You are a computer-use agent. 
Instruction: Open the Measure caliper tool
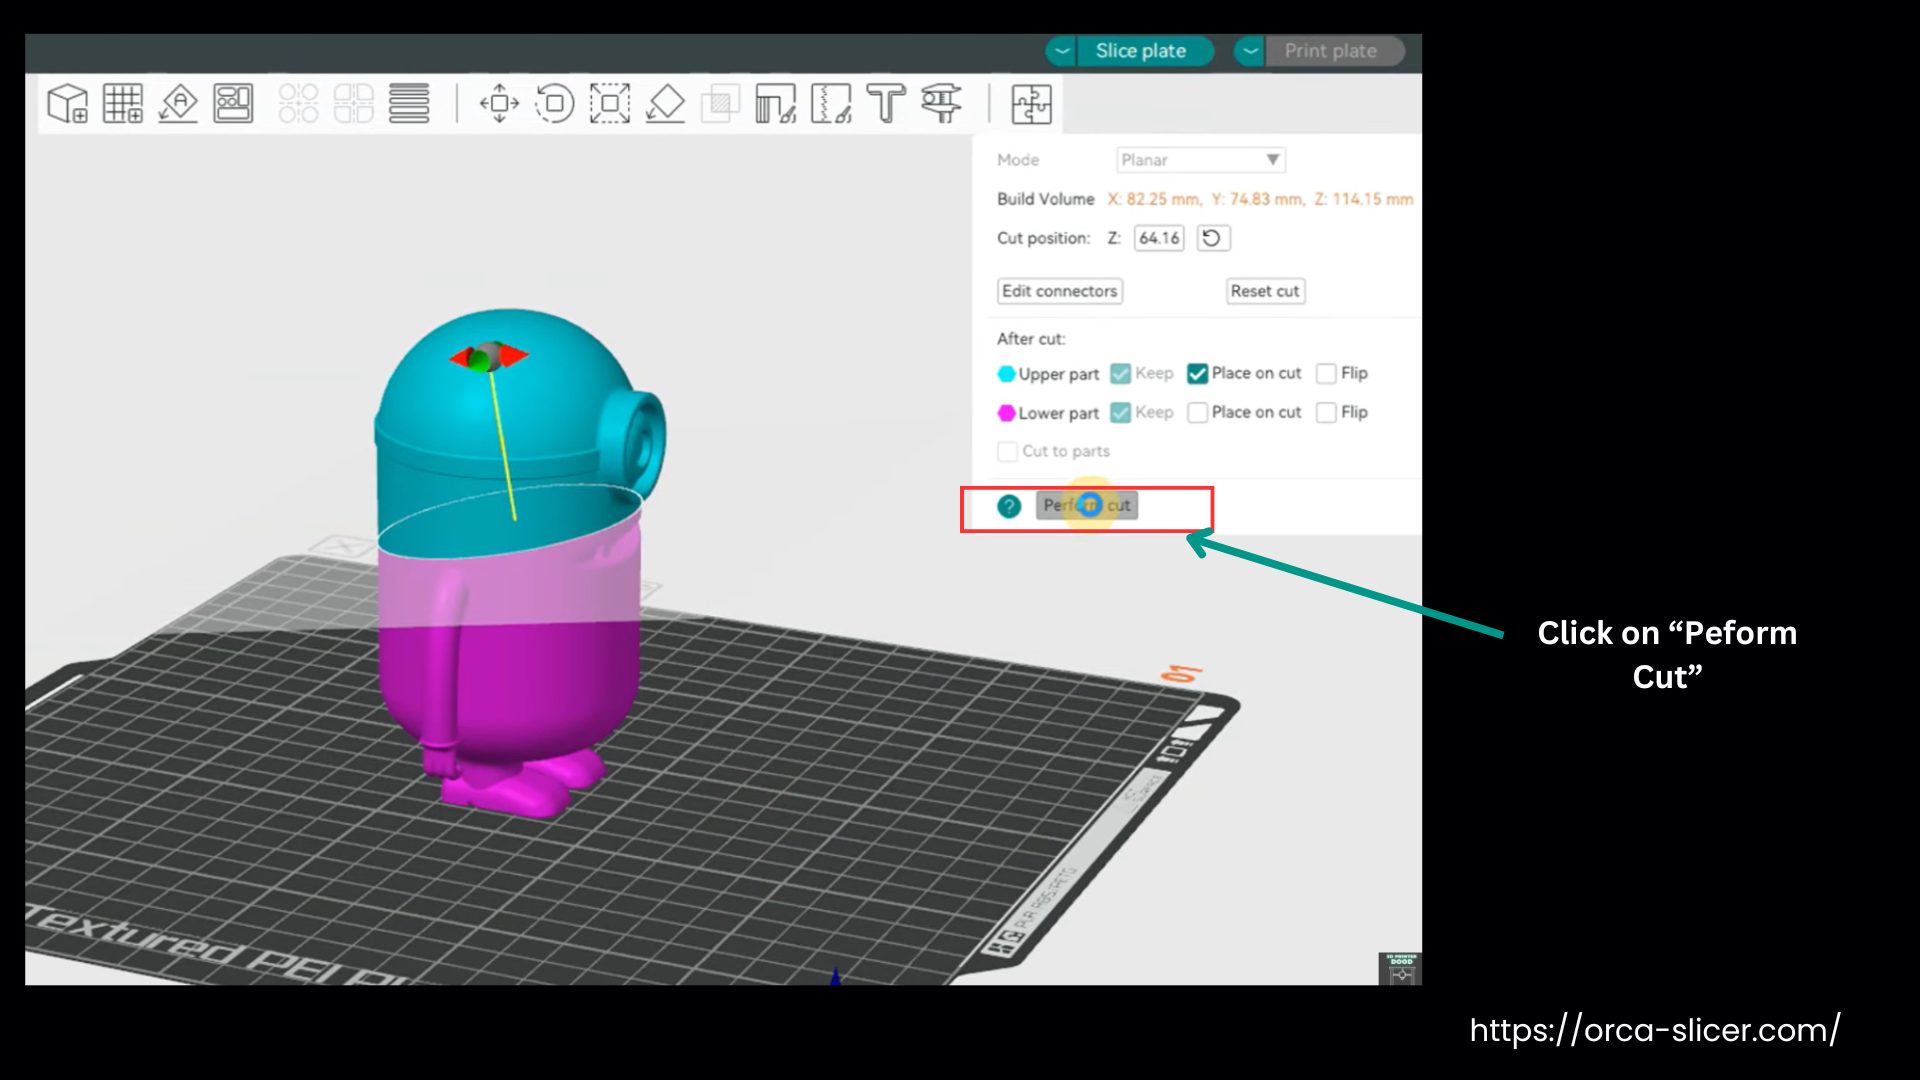click(941, 103)
